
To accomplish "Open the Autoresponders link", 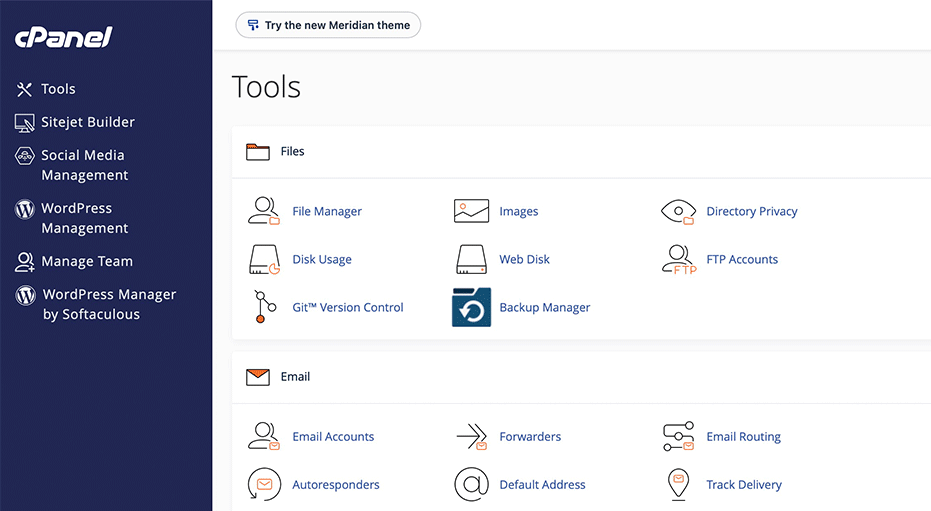I will (x=335, y=485).
